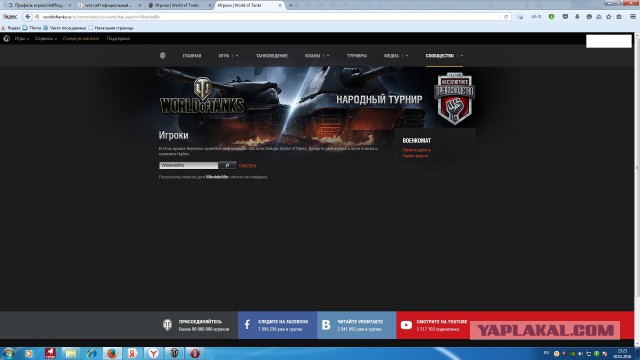Close the active Игроки tab
Viewport: 640px width, 360px height.
280,5
